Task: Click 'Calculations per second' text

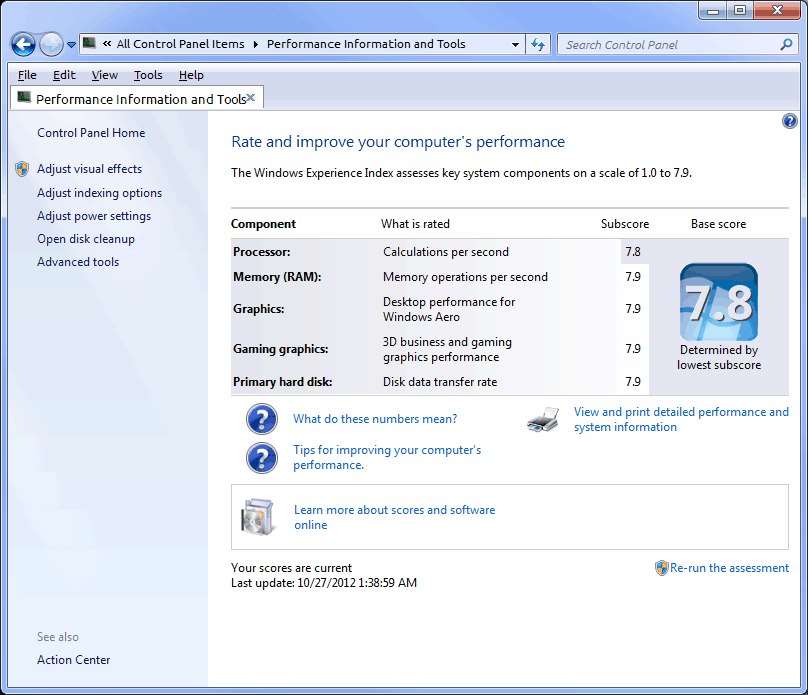Action: pyautogui.click(x=446, y=252)
